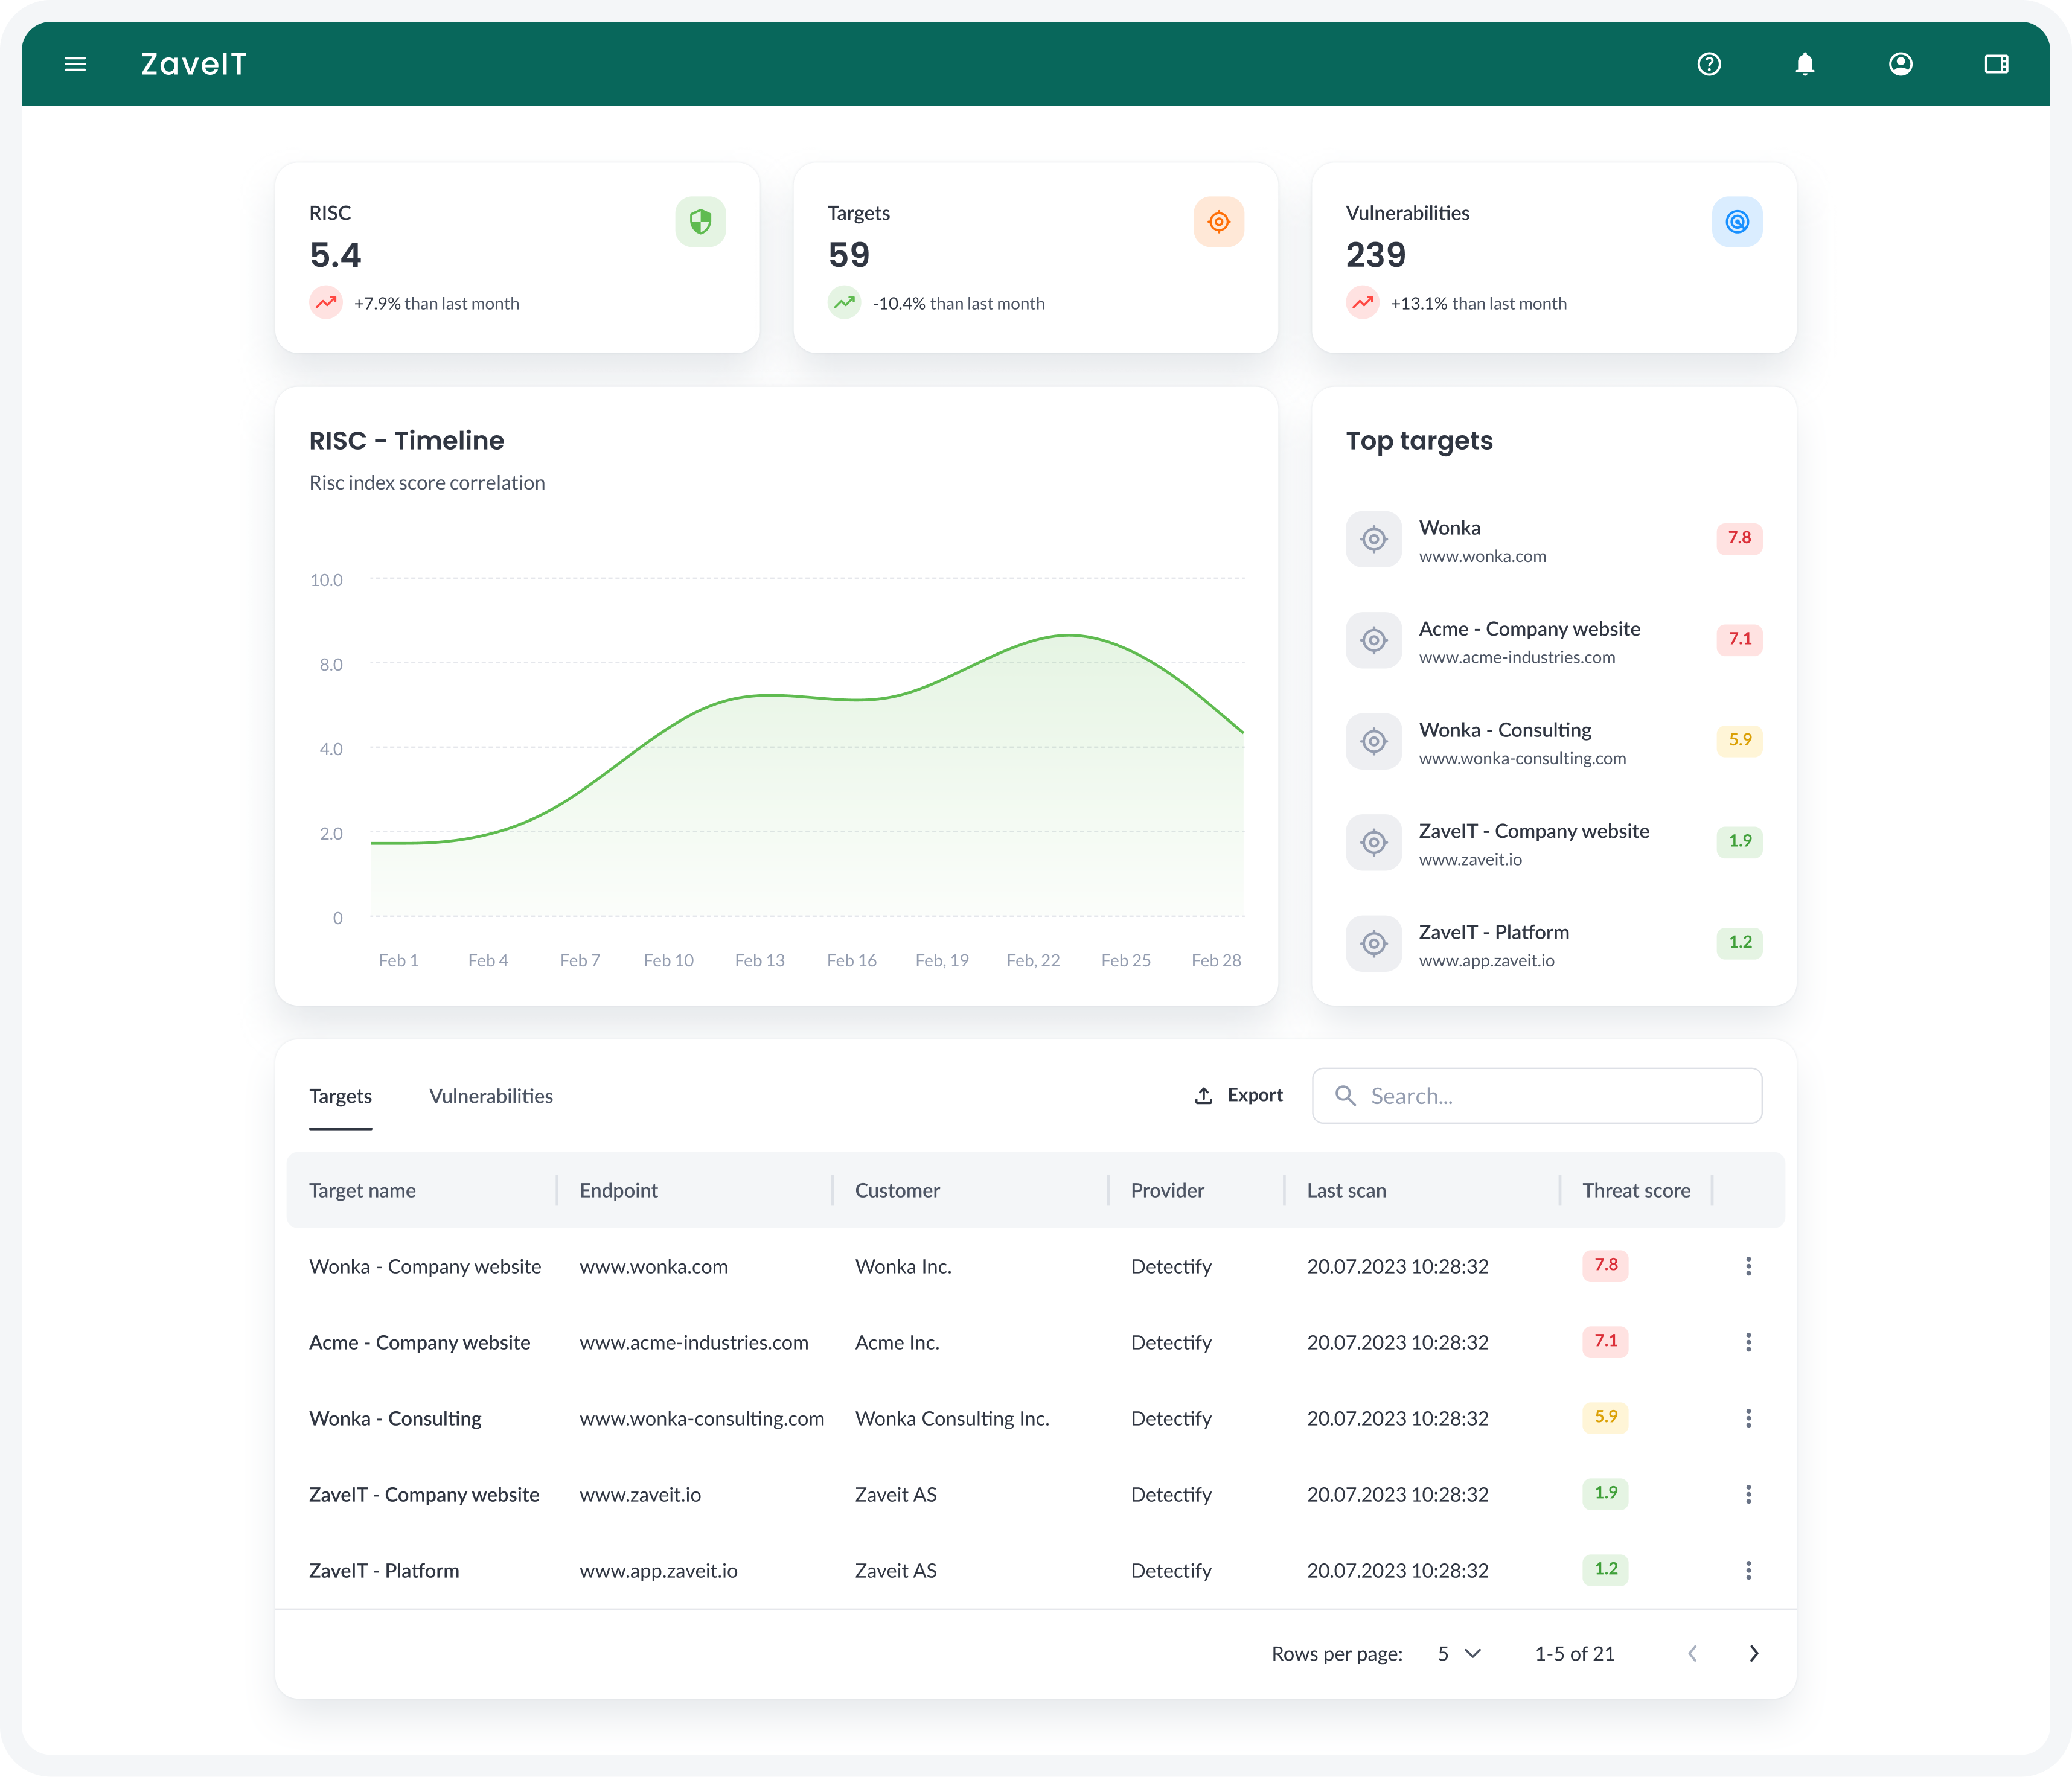This screenshot has width=2072, height=1777.
Task: Open options menu for Wonka - Company website row
Action: click(x=1748, y=1266)
